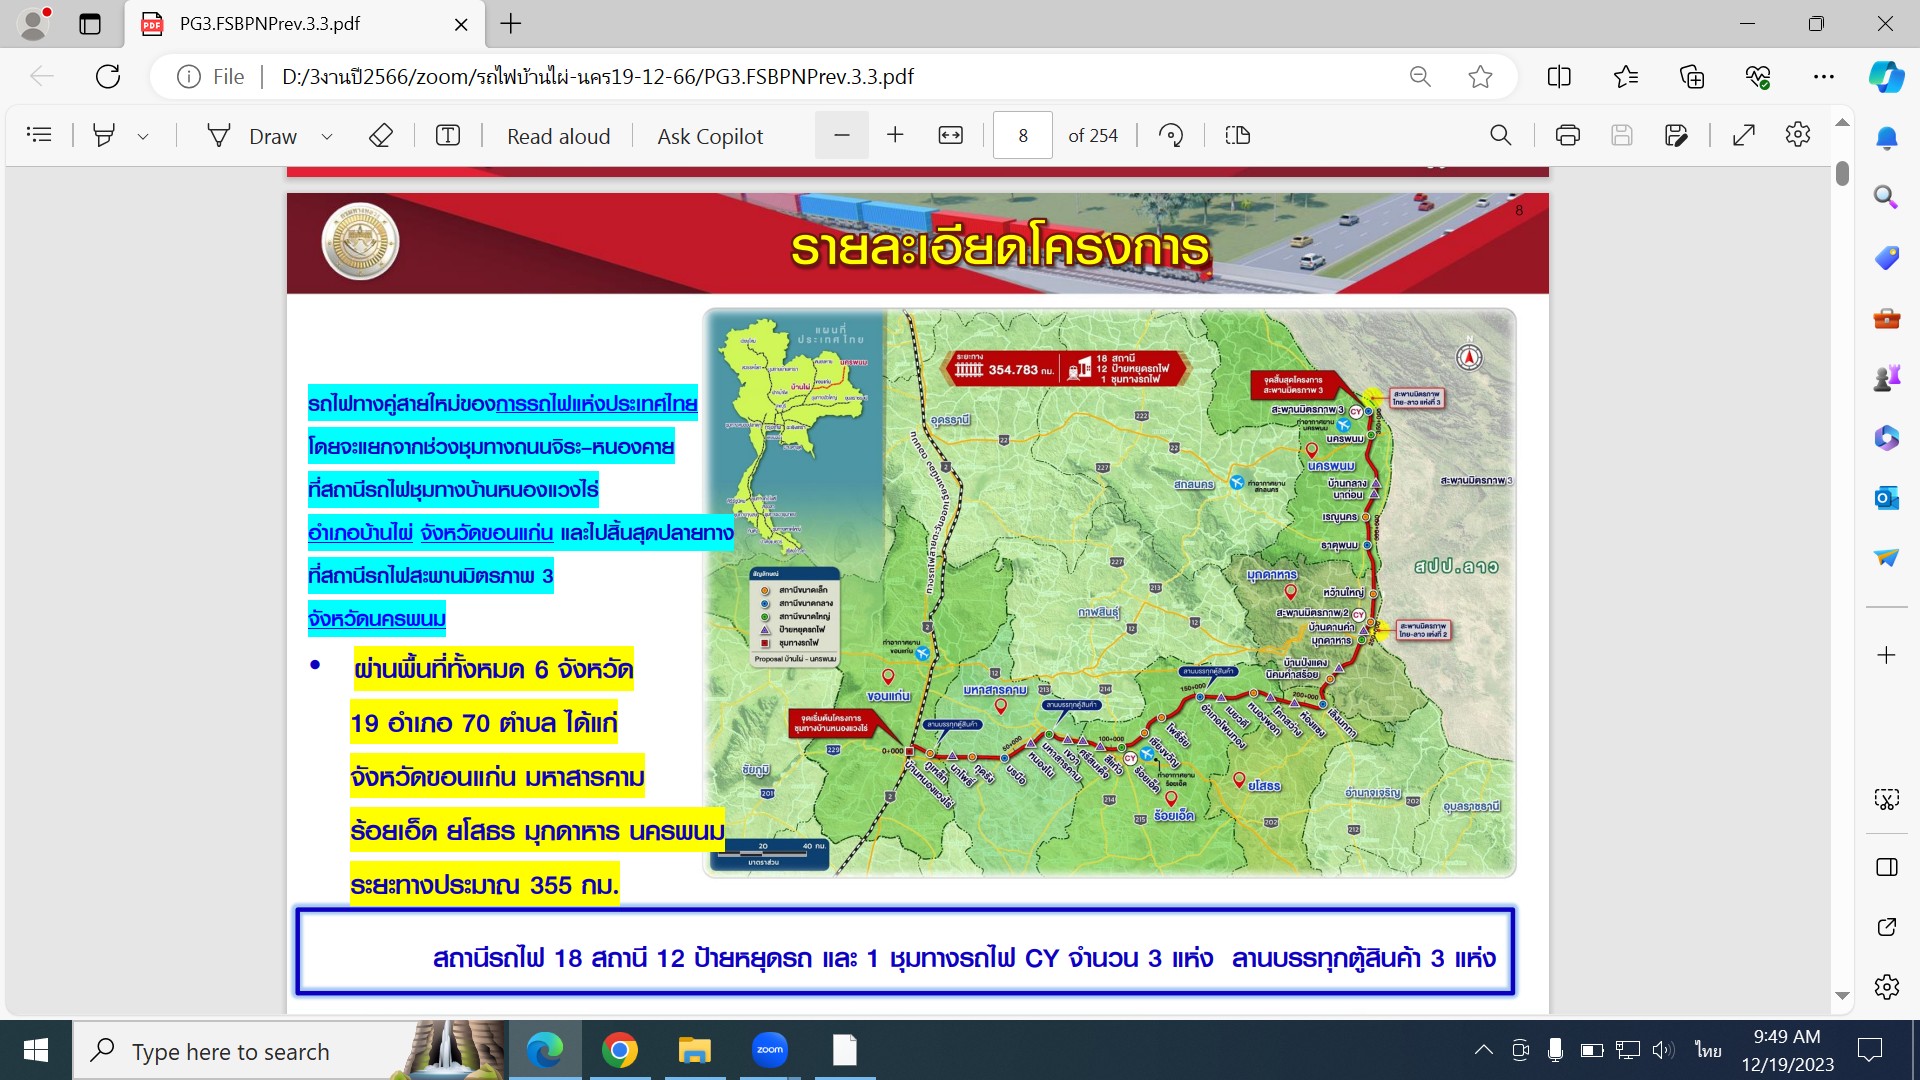1920x1080 pixels.
Task: Click the Rotate page icon
Action: coord(1171,136)
